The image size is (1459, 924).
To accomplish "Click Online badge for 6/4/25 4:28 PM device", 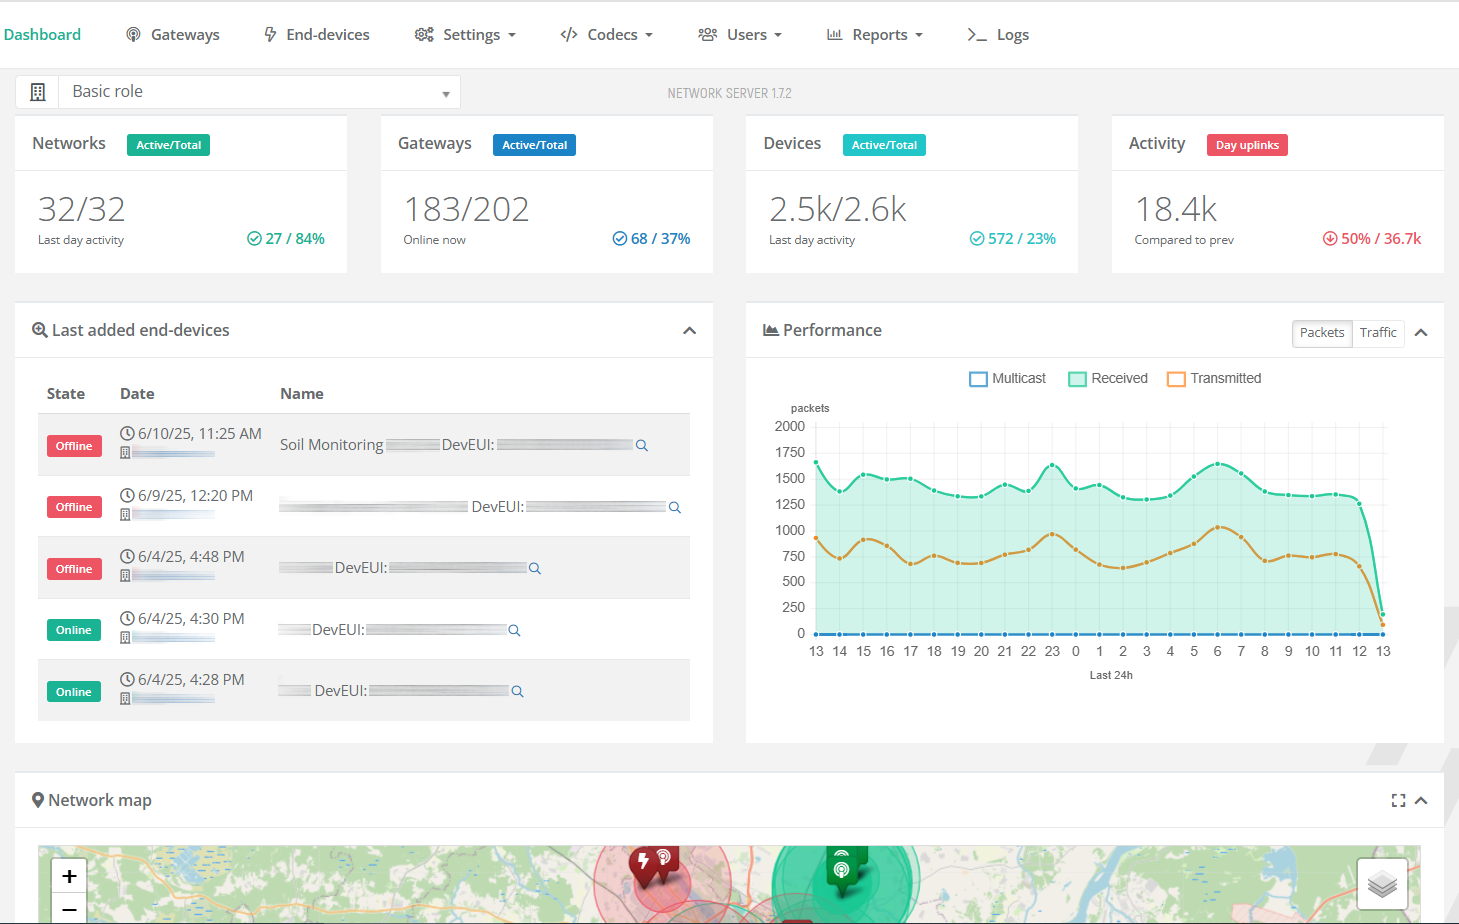I will [x=74, y=692].
